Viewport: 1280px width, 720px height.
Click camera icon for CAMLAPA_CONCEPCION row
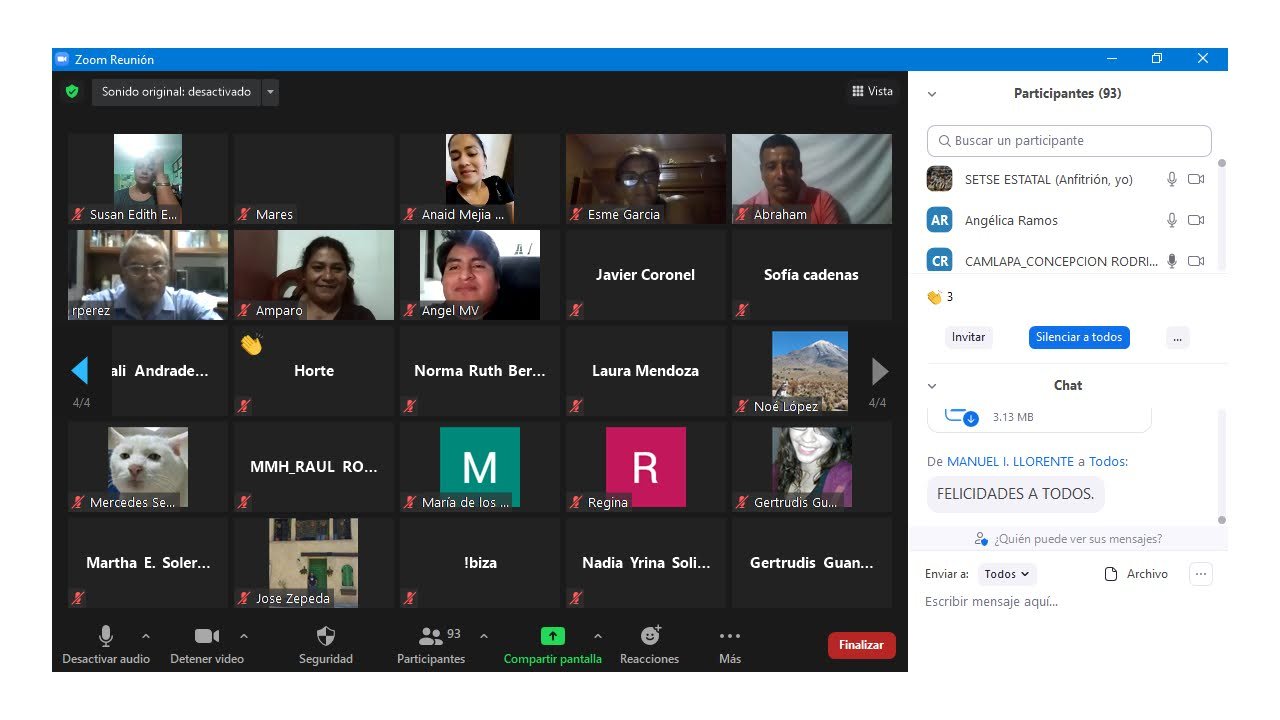pyautogui.click(x=1196, y=261)
